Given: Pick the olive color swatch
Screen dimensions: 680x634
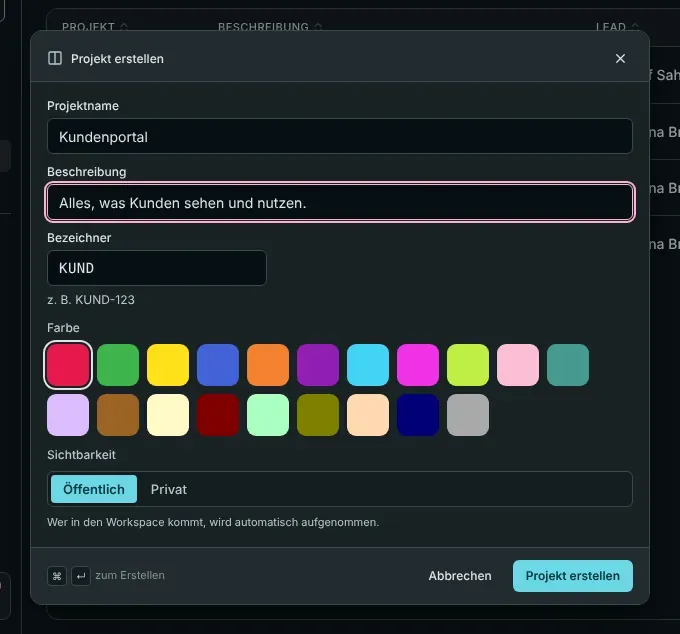Looking at the screenshot, I should pyautogui.click(x=318, y=415).
